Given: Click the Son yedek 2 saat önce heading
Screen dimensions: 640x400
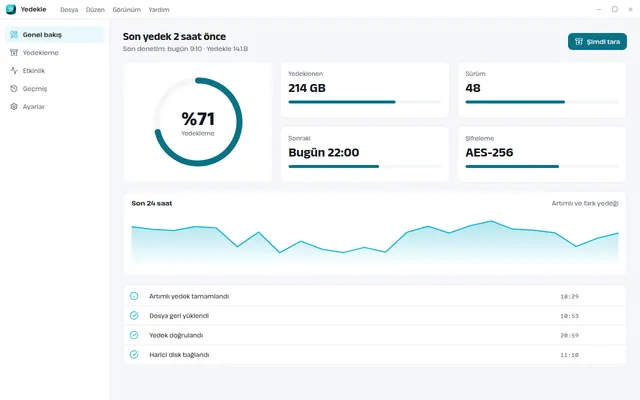Looking at the screenshot, I should click(x=174, y=36).
